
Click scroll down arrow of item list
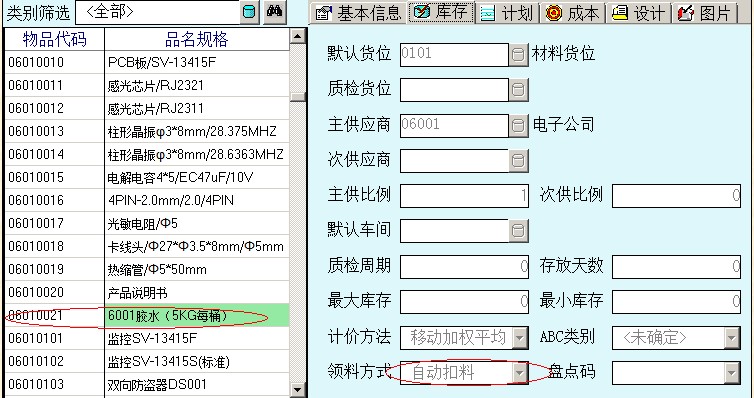(x=298, y=390)
